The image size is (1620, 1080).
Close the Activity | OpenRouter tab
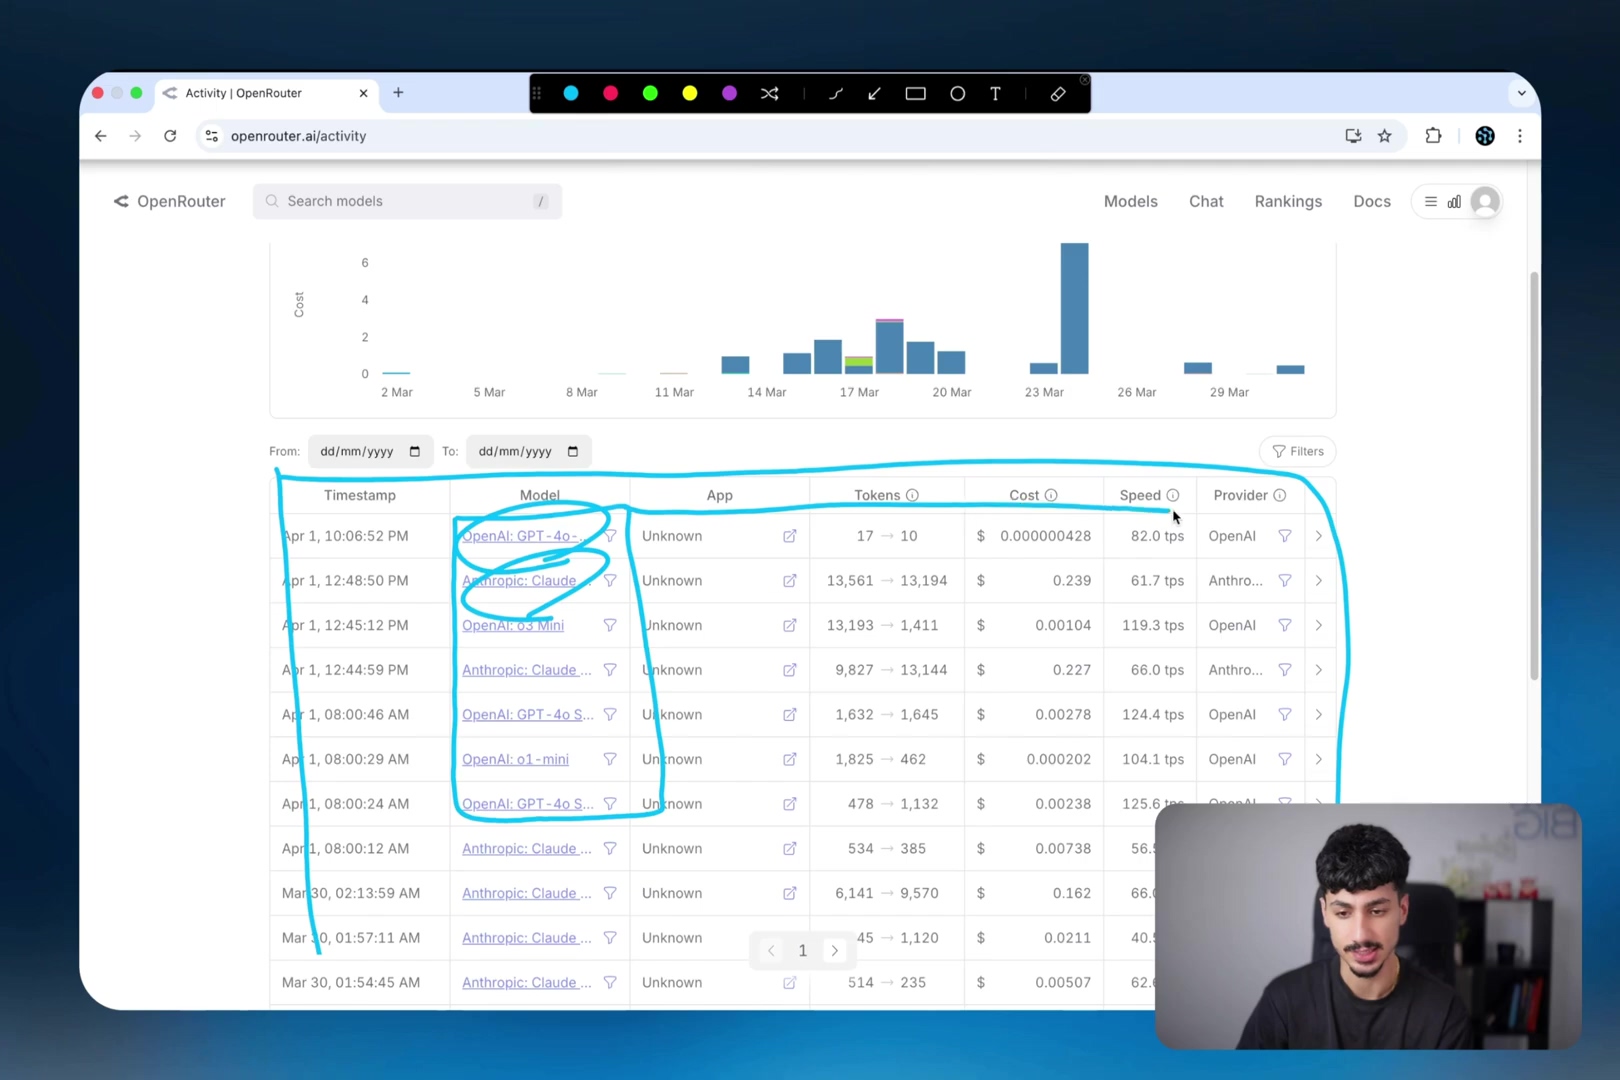click(x=363, y=93)
